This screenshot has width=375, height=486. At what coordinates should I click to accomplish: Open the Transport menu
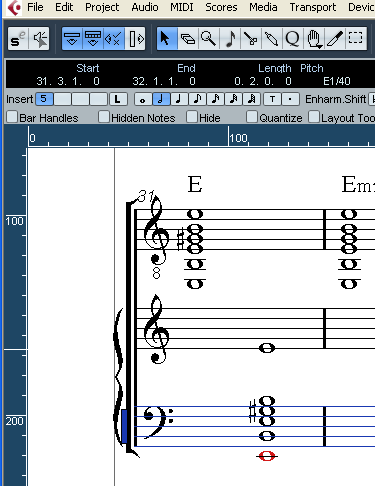(x=313, y=7)
